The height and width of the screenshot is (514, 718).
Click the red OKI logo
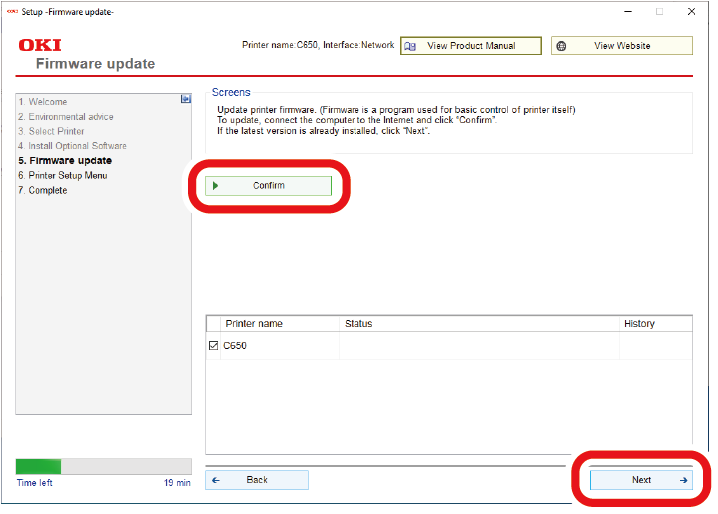click(x=40, y=46)
